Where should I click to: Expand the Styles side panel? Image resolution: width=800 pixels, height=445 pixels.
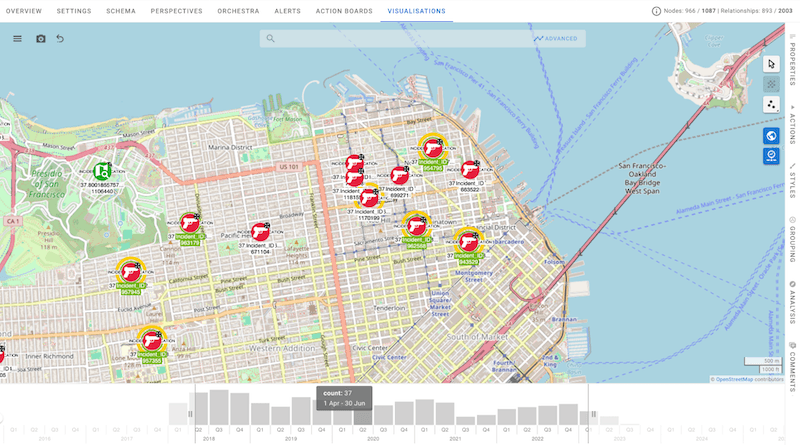point(792,180)
